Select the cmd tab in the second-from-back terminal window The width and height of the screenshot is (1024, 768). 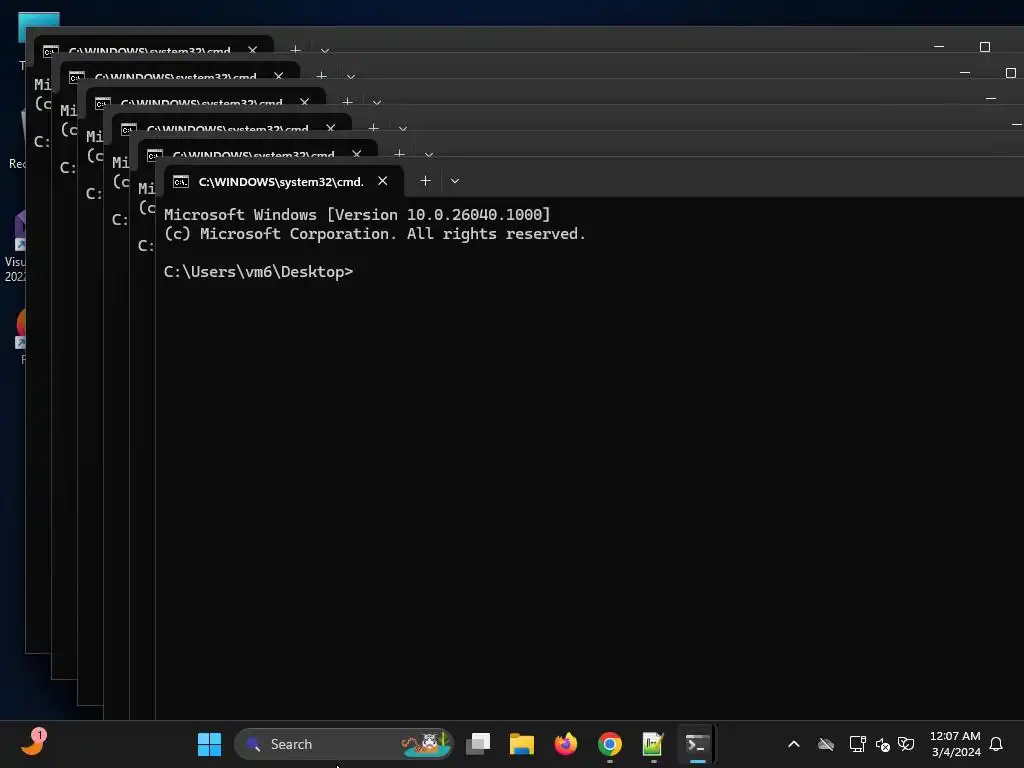[x=179, y=72]
